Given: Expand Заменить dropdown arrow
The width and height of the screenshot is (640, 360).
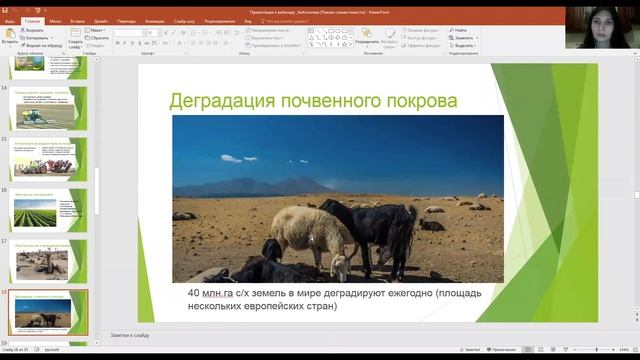Looking at the screenshot, I should (477, 38).
